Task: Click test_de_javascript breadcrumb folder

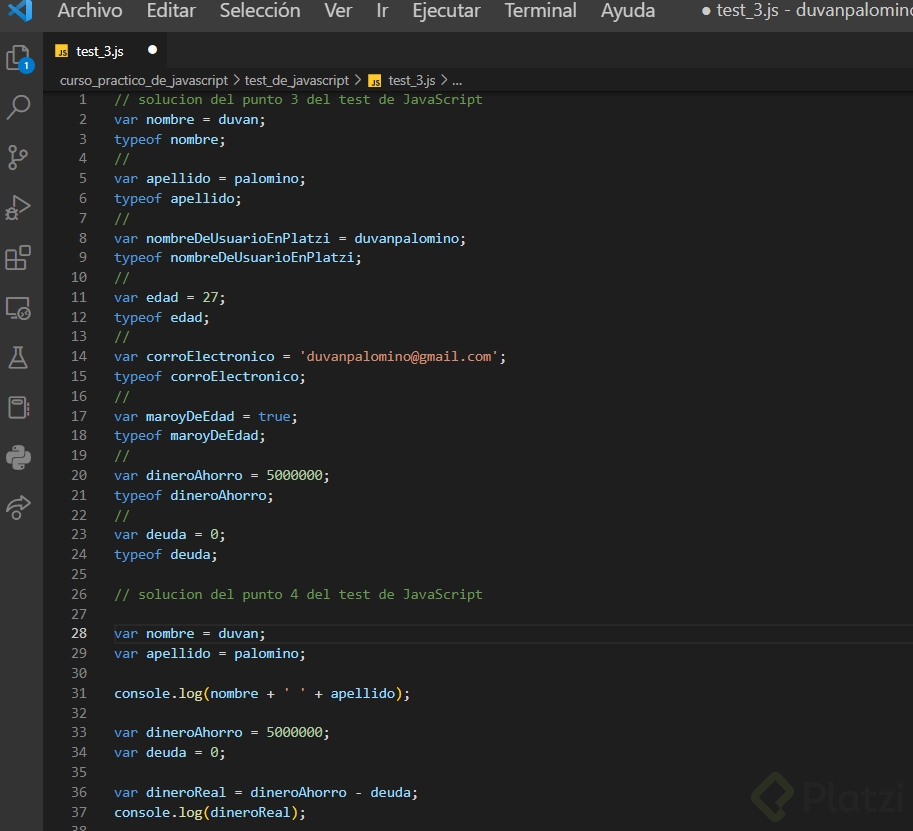Action: [296, 80]
